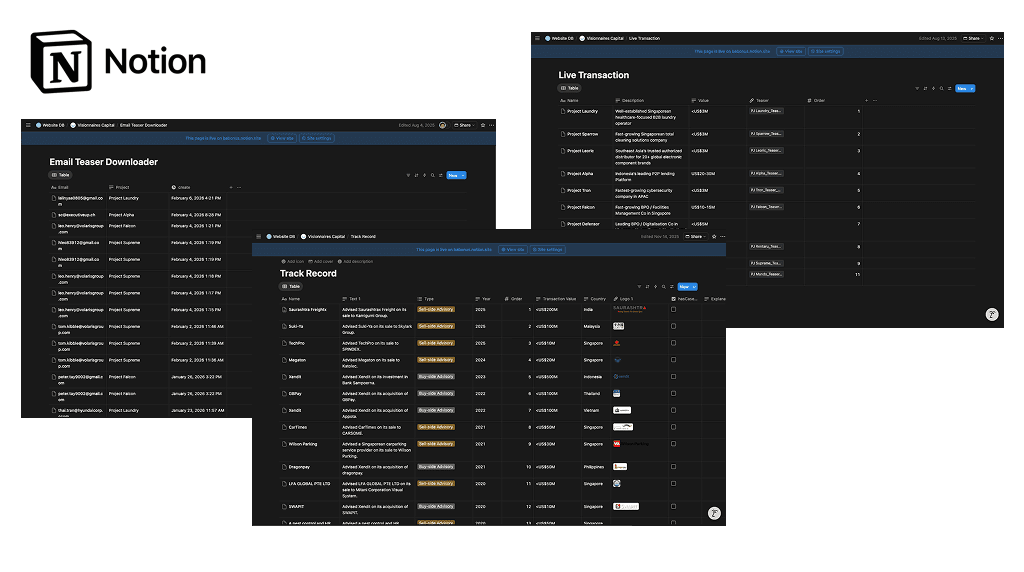Favorite the Track Record page with star icon

tap(714, 236)
